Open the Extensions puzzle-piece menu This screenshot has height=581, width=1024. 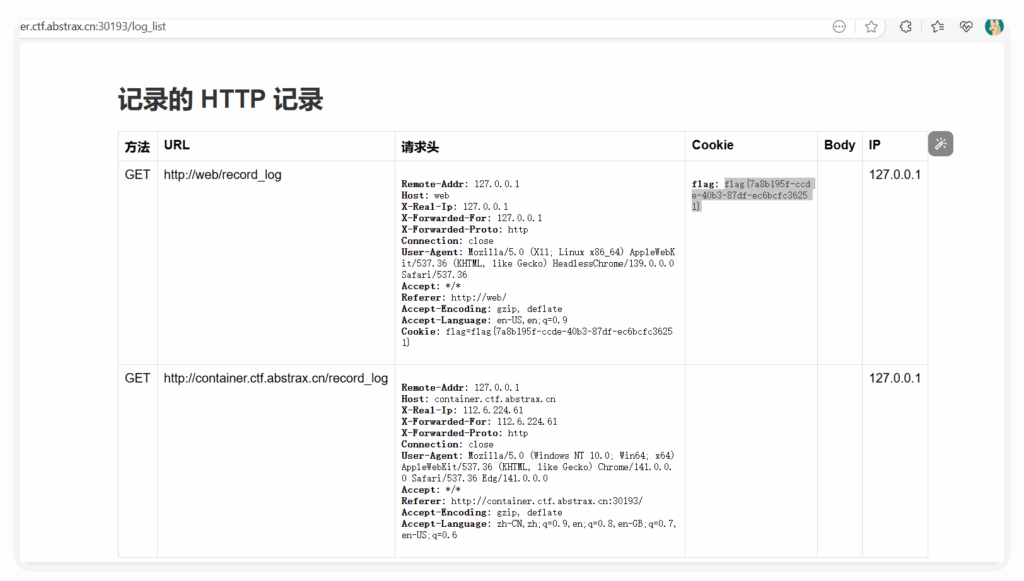(905, 27)
